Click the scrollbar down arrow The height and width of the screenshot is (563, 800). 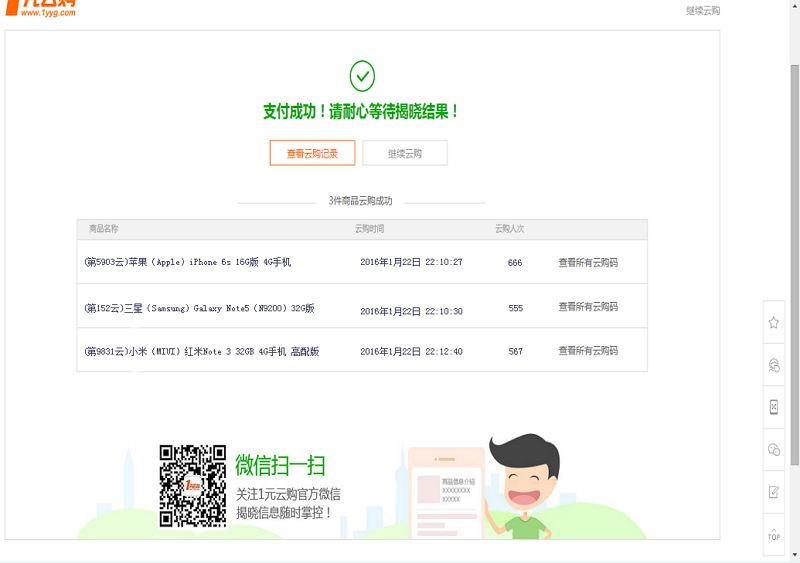click(794, 554)
